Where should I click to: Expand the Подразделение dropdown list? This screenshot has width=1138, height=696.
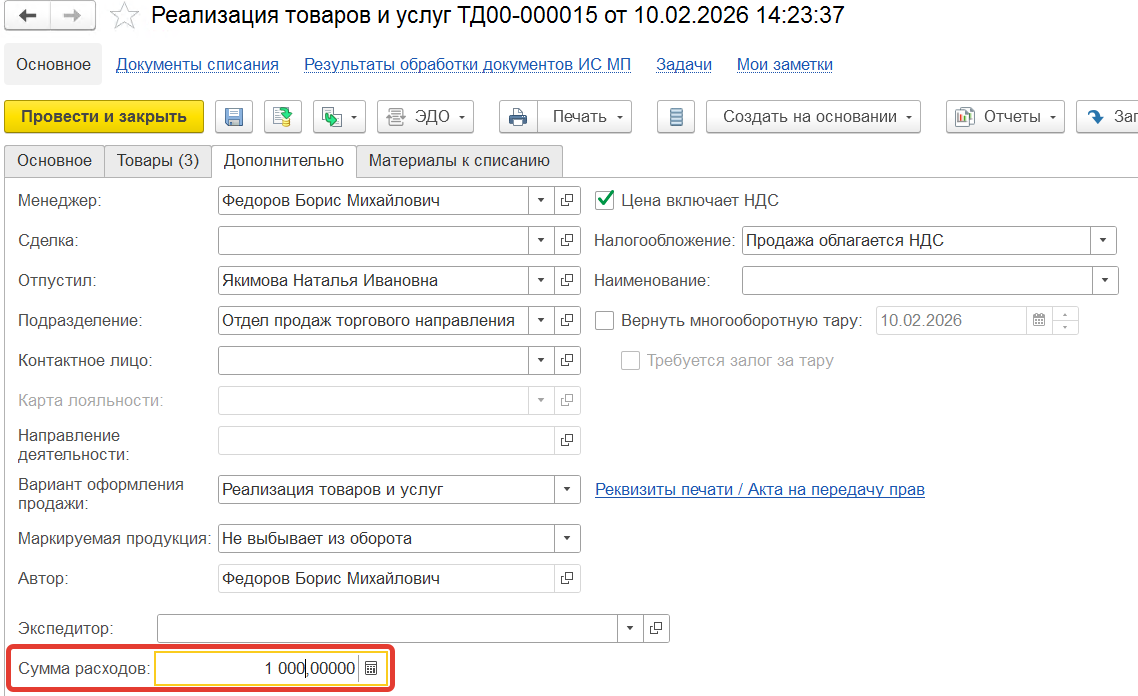pos(541,320)
